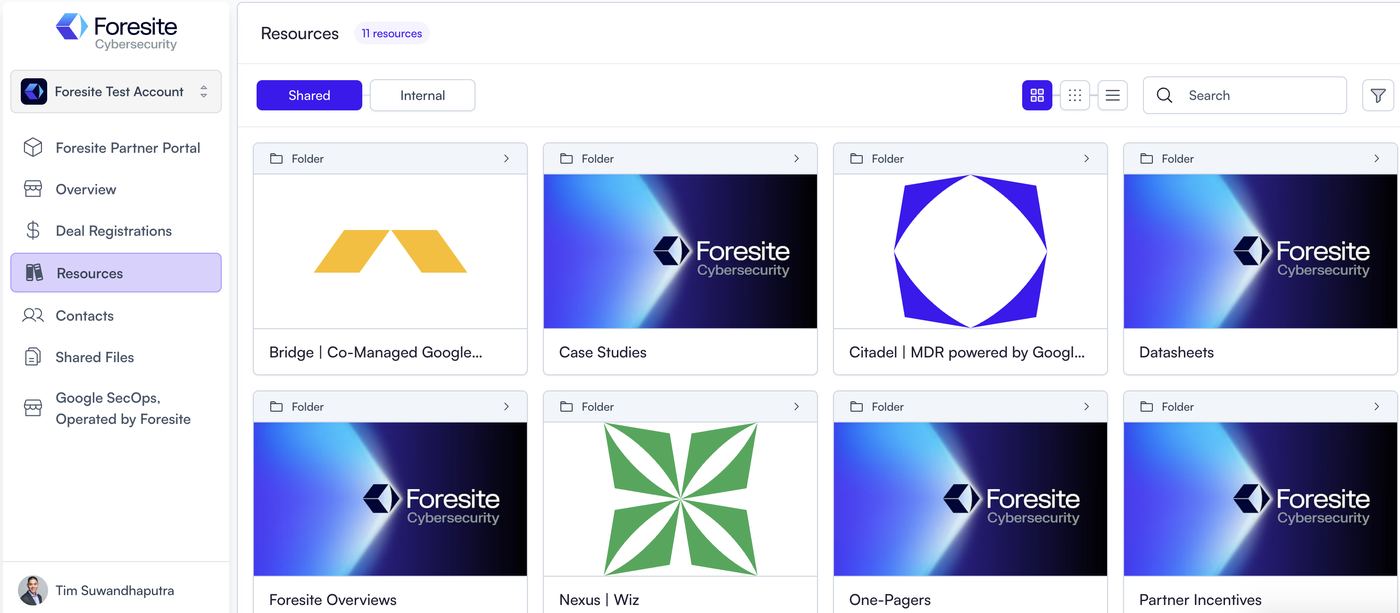The height and width of the screenshot is (613, 1400).
Task: Click the Foresite Partner Portal cube icon
Action: 33,148
